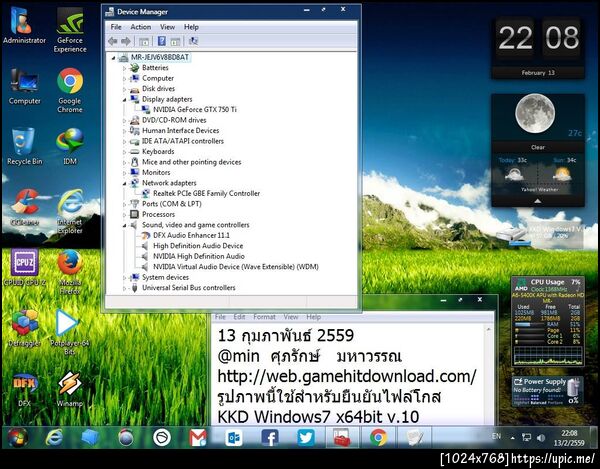Select the Computer desktop icon
Image resolution: width=600 pixels, height=469 pixels.
[x=24, y=86]
